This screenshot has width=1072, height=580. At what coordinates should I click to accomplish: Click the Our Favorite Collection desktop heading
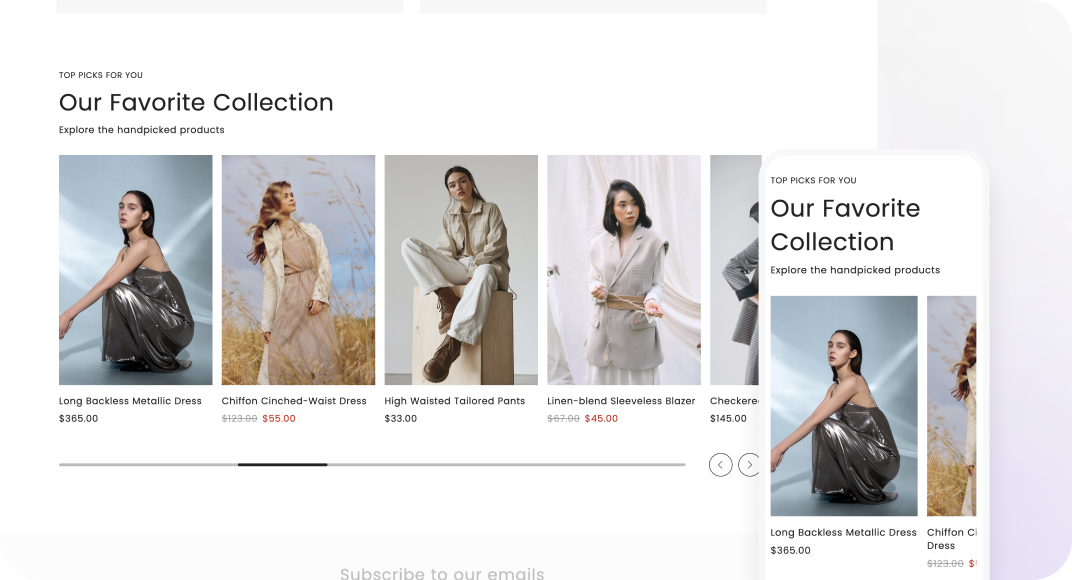pos(196,103)
